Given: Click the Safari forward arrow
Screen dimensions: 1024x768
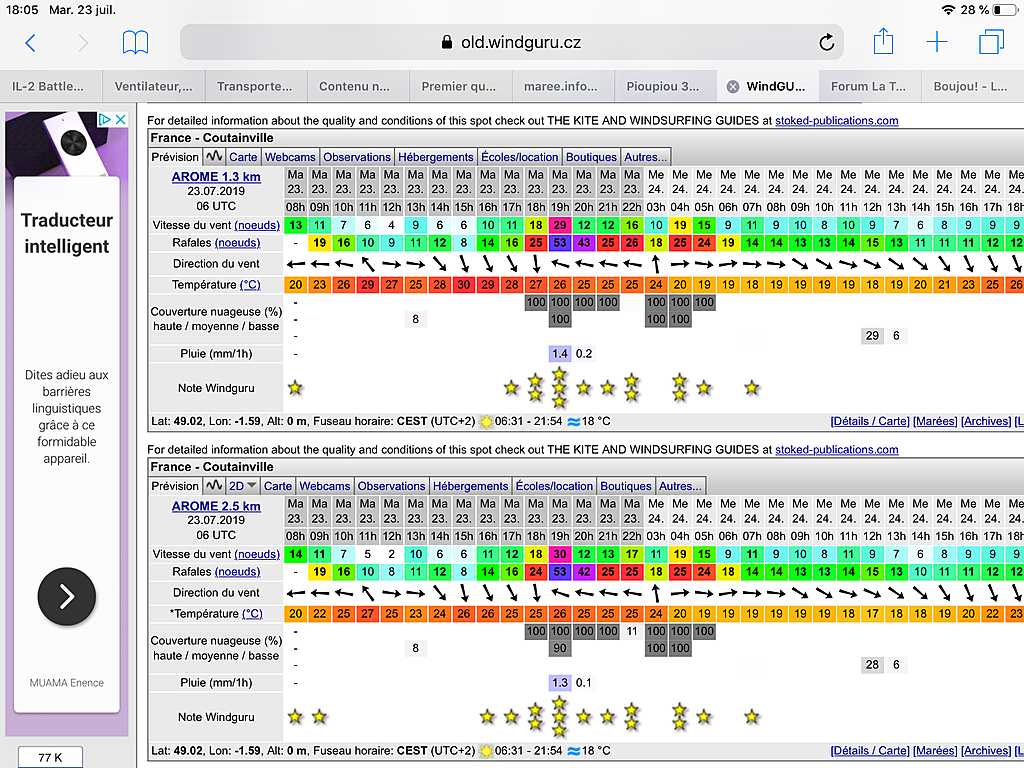Looking at the screenshot, I should tap(83, 43).
